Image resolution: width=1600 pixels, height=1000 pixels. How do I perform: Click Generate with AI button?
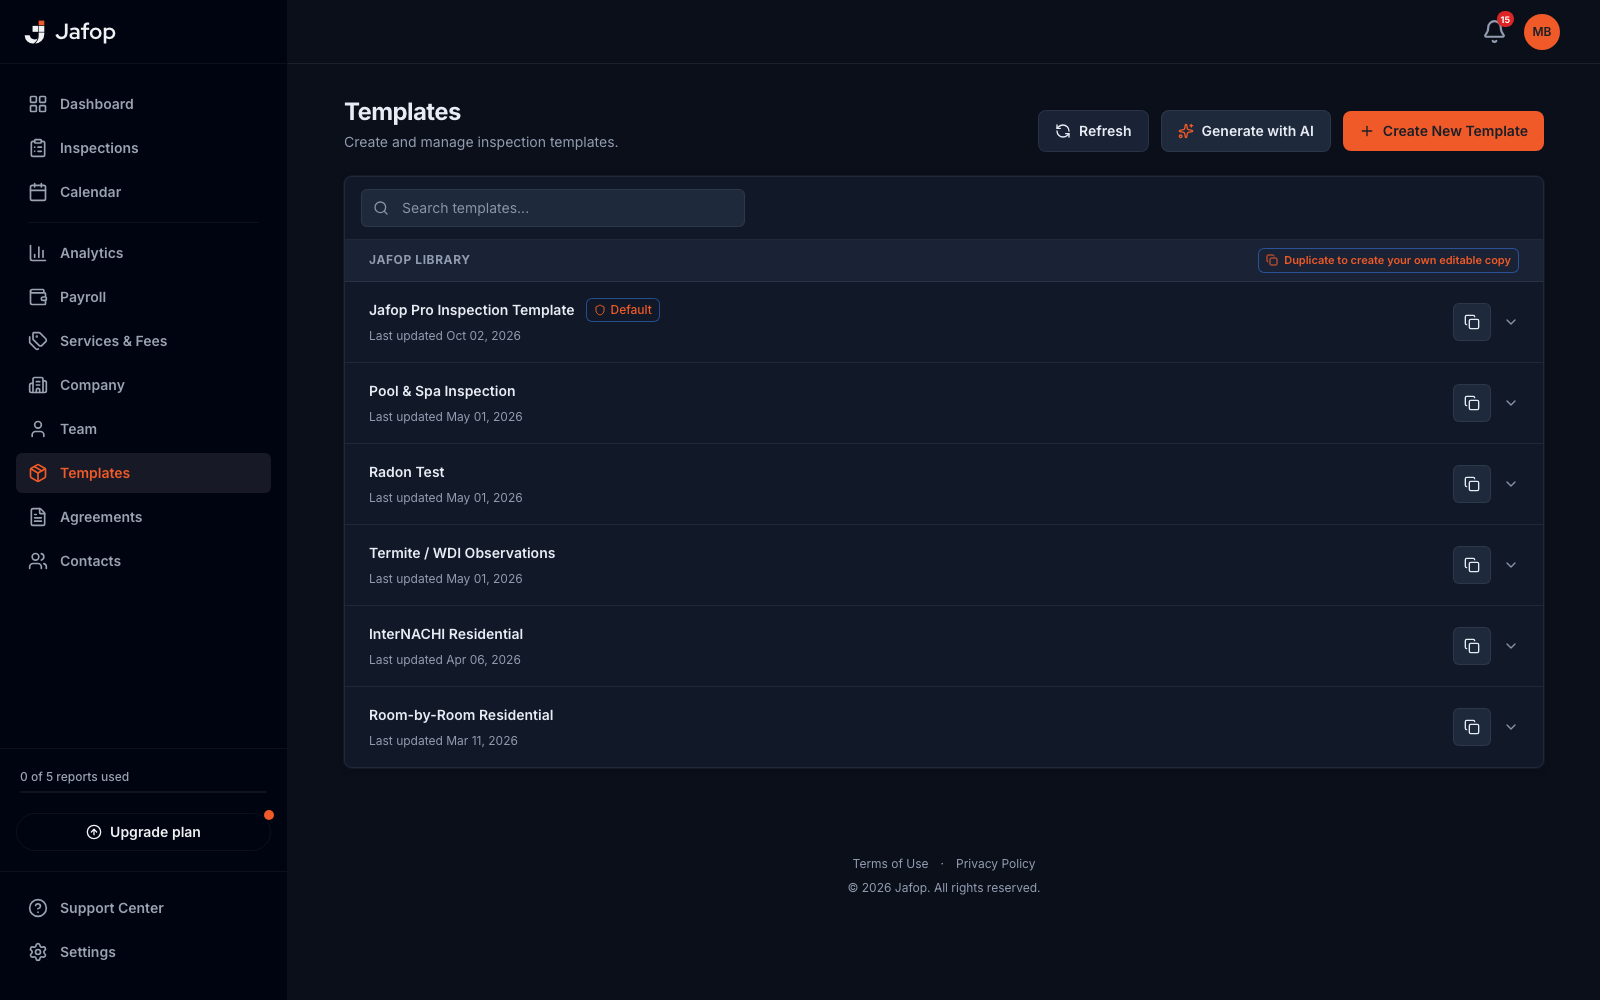(x=1245, y=131)
